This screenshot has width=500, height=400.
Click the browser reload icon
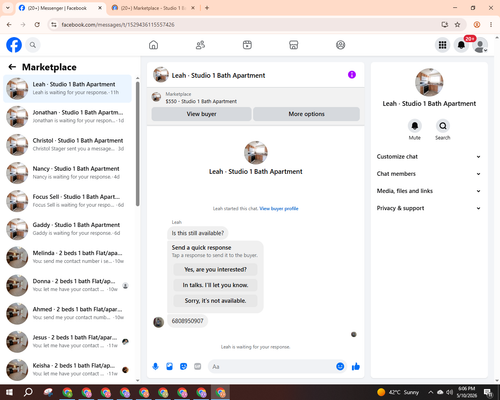point(37,24)
